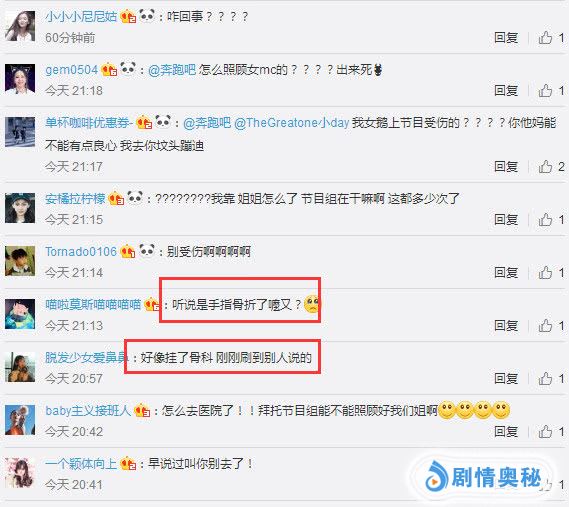Open @奔跑吧 mention in gem0504's comment

click(x=172, y=70)
